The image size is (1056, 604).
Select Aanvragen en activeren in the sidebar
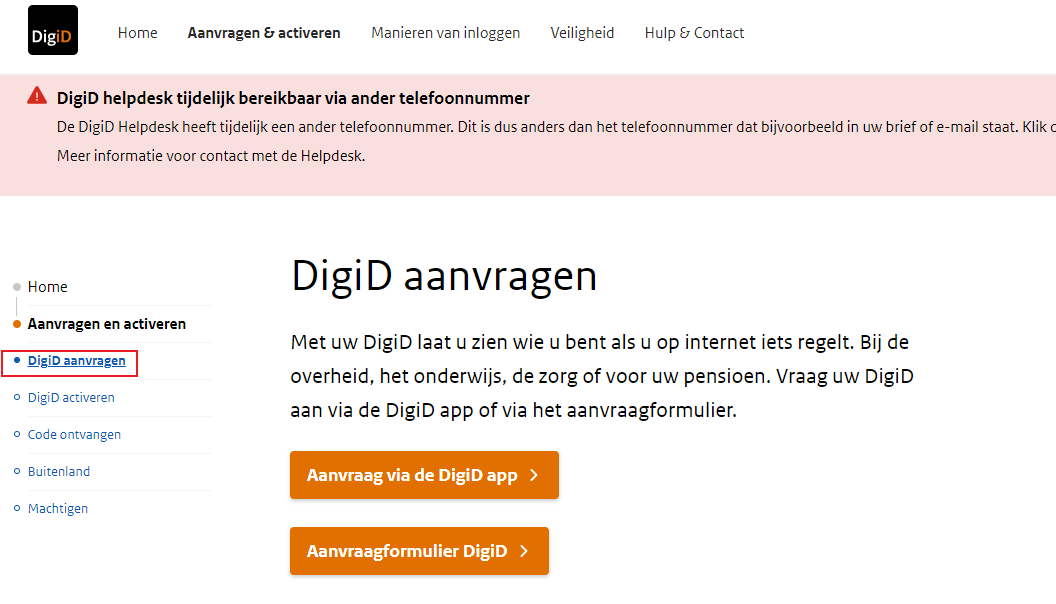[x=107, y=324]
